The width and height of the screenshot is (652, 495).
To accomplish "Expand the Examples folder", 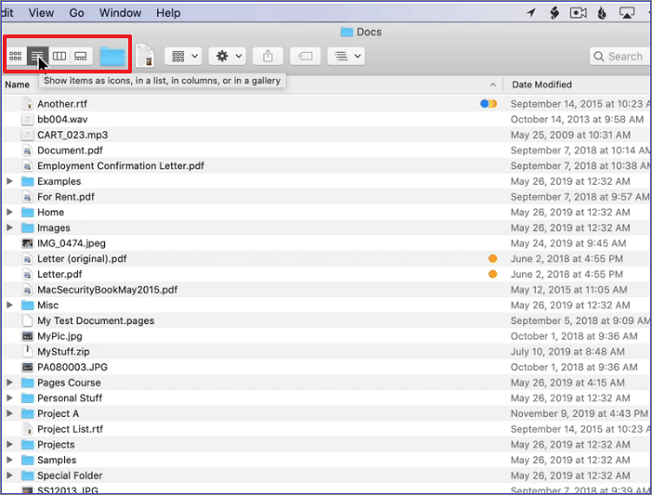I will coord(9,181).
